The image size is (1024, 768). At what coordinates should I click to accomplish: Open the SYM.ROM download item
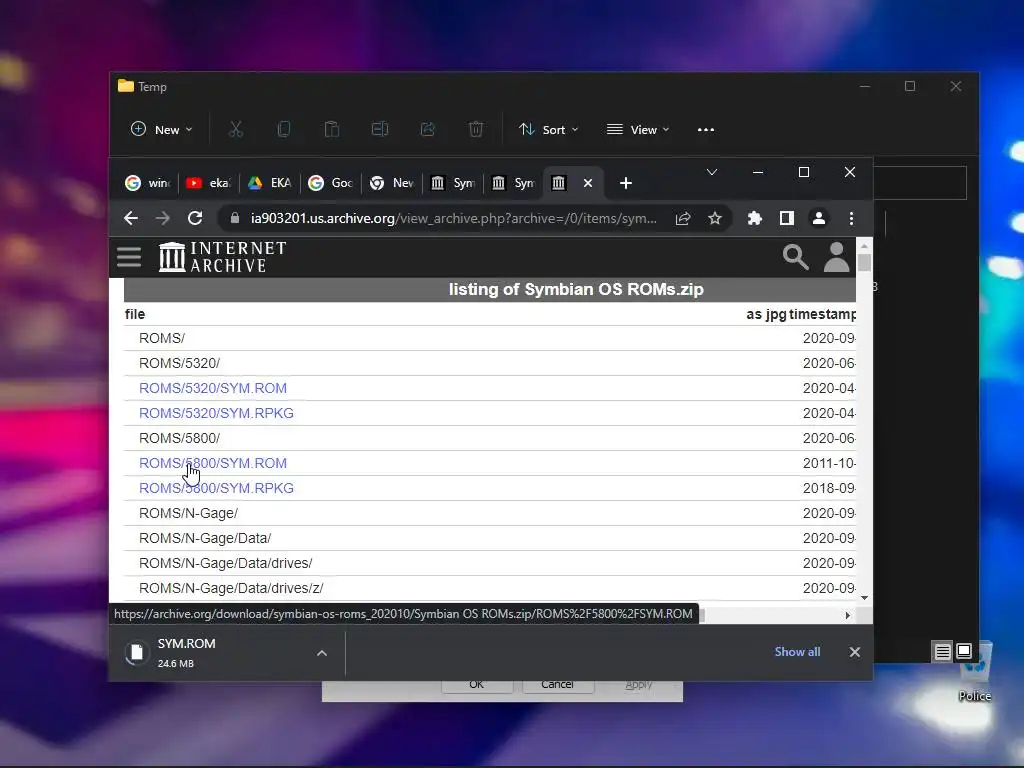pos(216,653)
